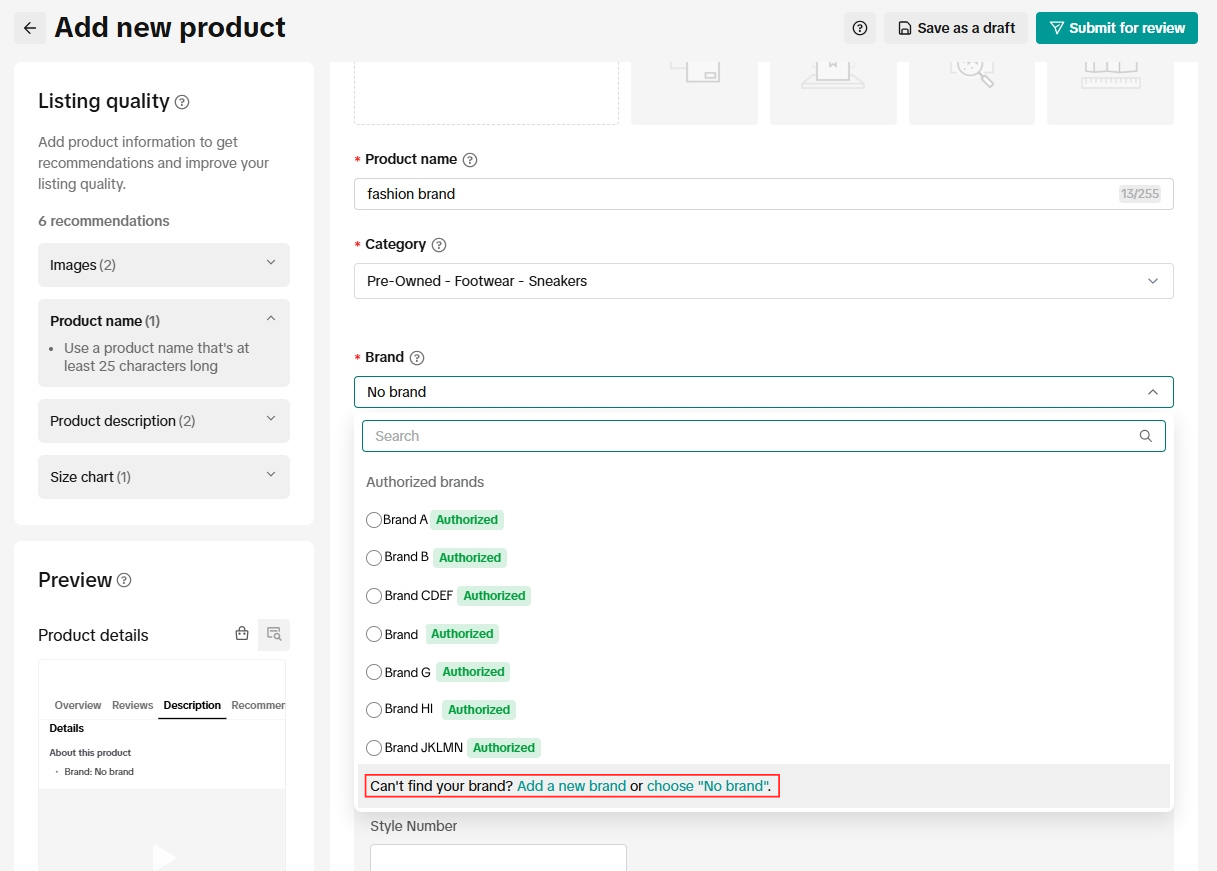The height and width of the screenshot is (871, 1217).
Task: Open the Overview tab in preview
Action: [78, 705]
